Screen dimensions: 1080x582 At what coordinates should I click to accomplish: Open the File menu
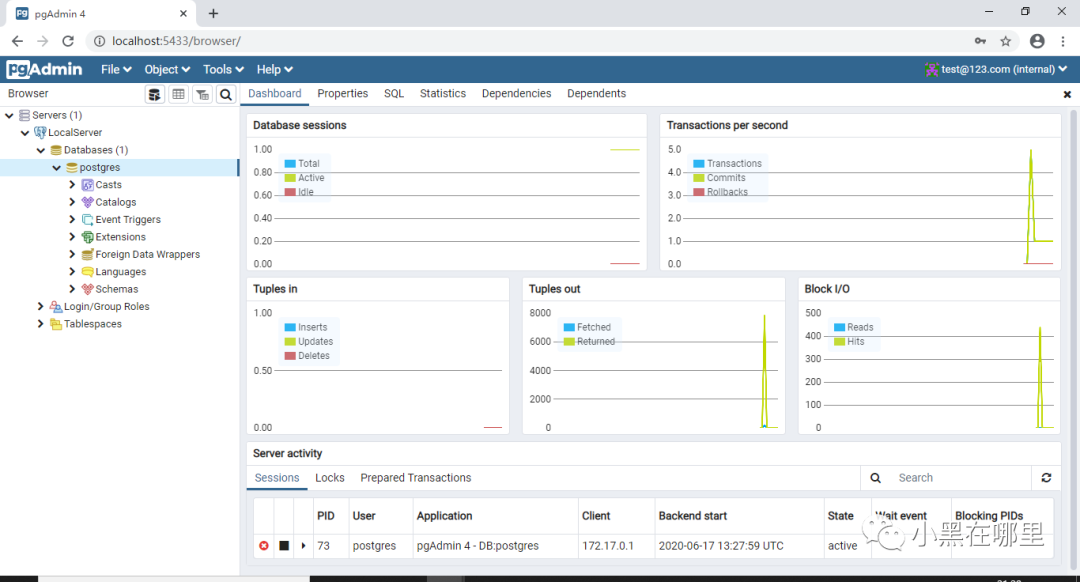coord(116,69)
